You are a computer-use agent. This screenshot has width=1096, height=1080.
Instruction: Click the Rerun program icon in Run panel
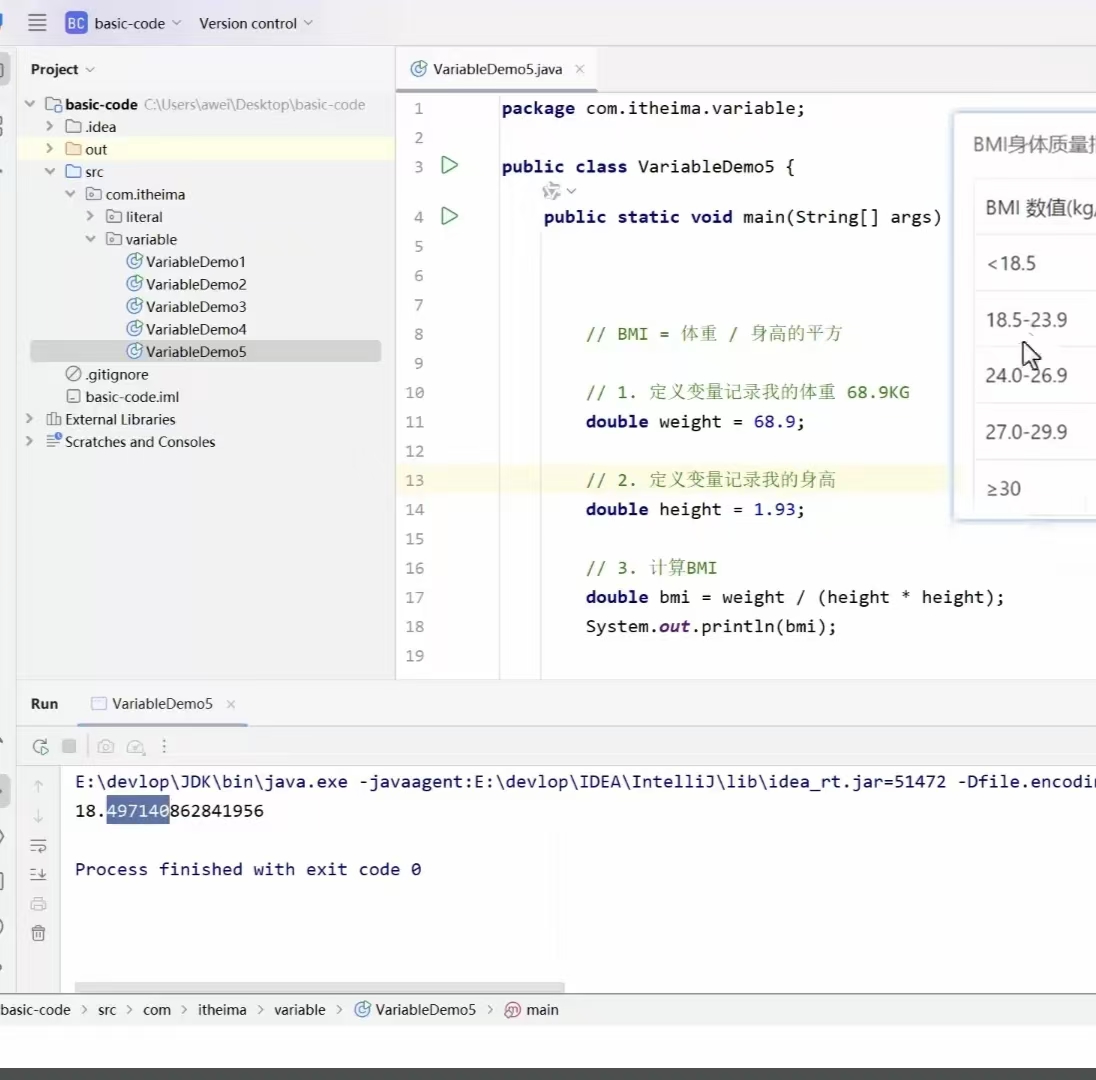pyautogui.click(x=41, y=747)
